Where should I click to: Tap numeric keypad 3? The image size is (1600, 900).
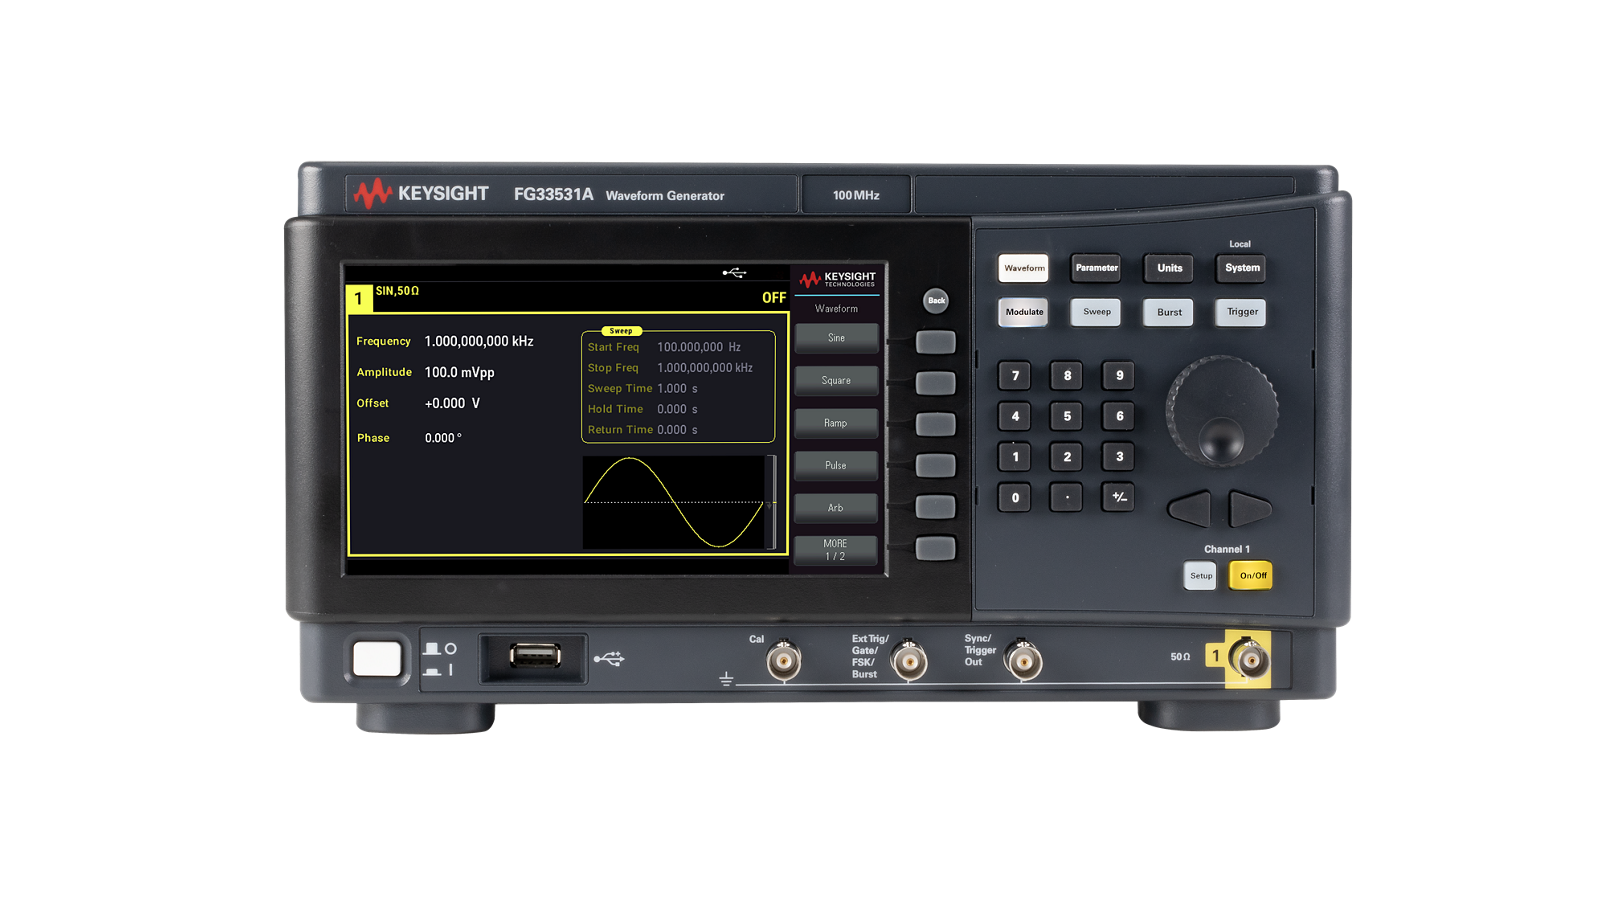[1119, 457]
